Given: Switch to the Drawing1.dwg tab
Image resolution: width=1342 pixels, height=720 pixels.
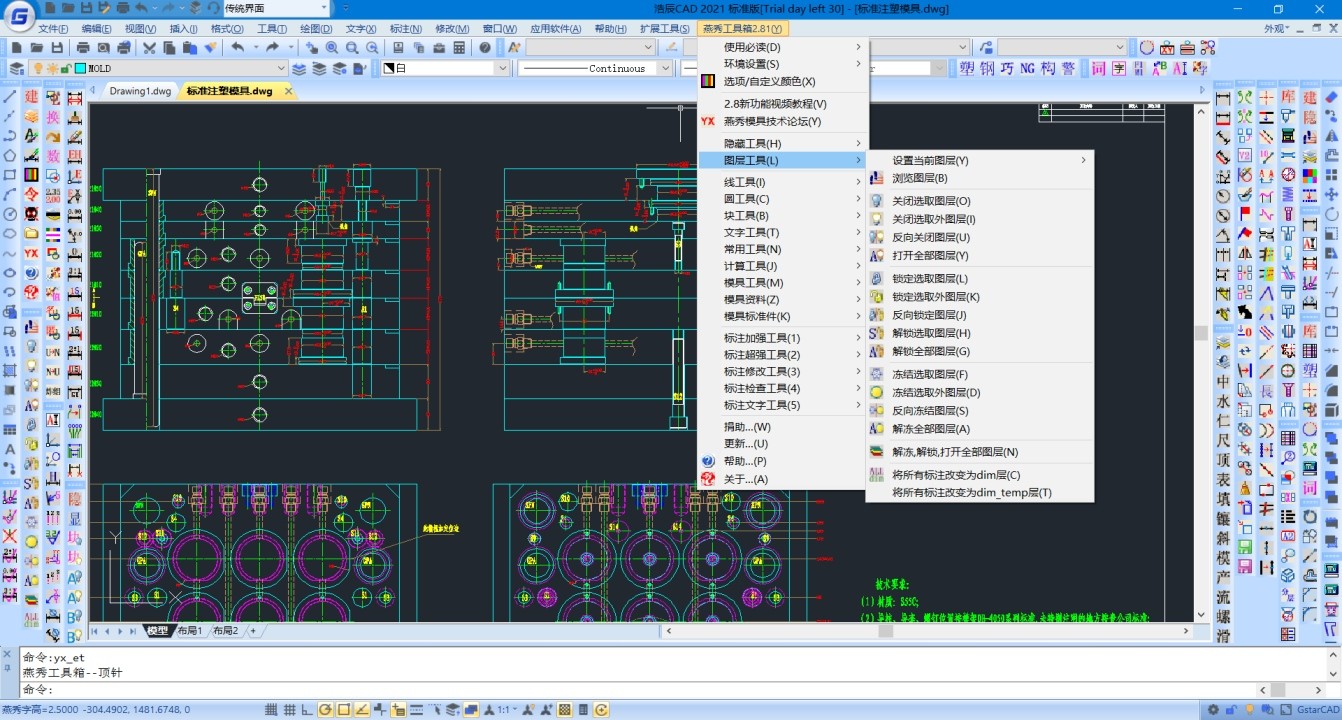Looking at the screenshot, I should tap(140, 91).
